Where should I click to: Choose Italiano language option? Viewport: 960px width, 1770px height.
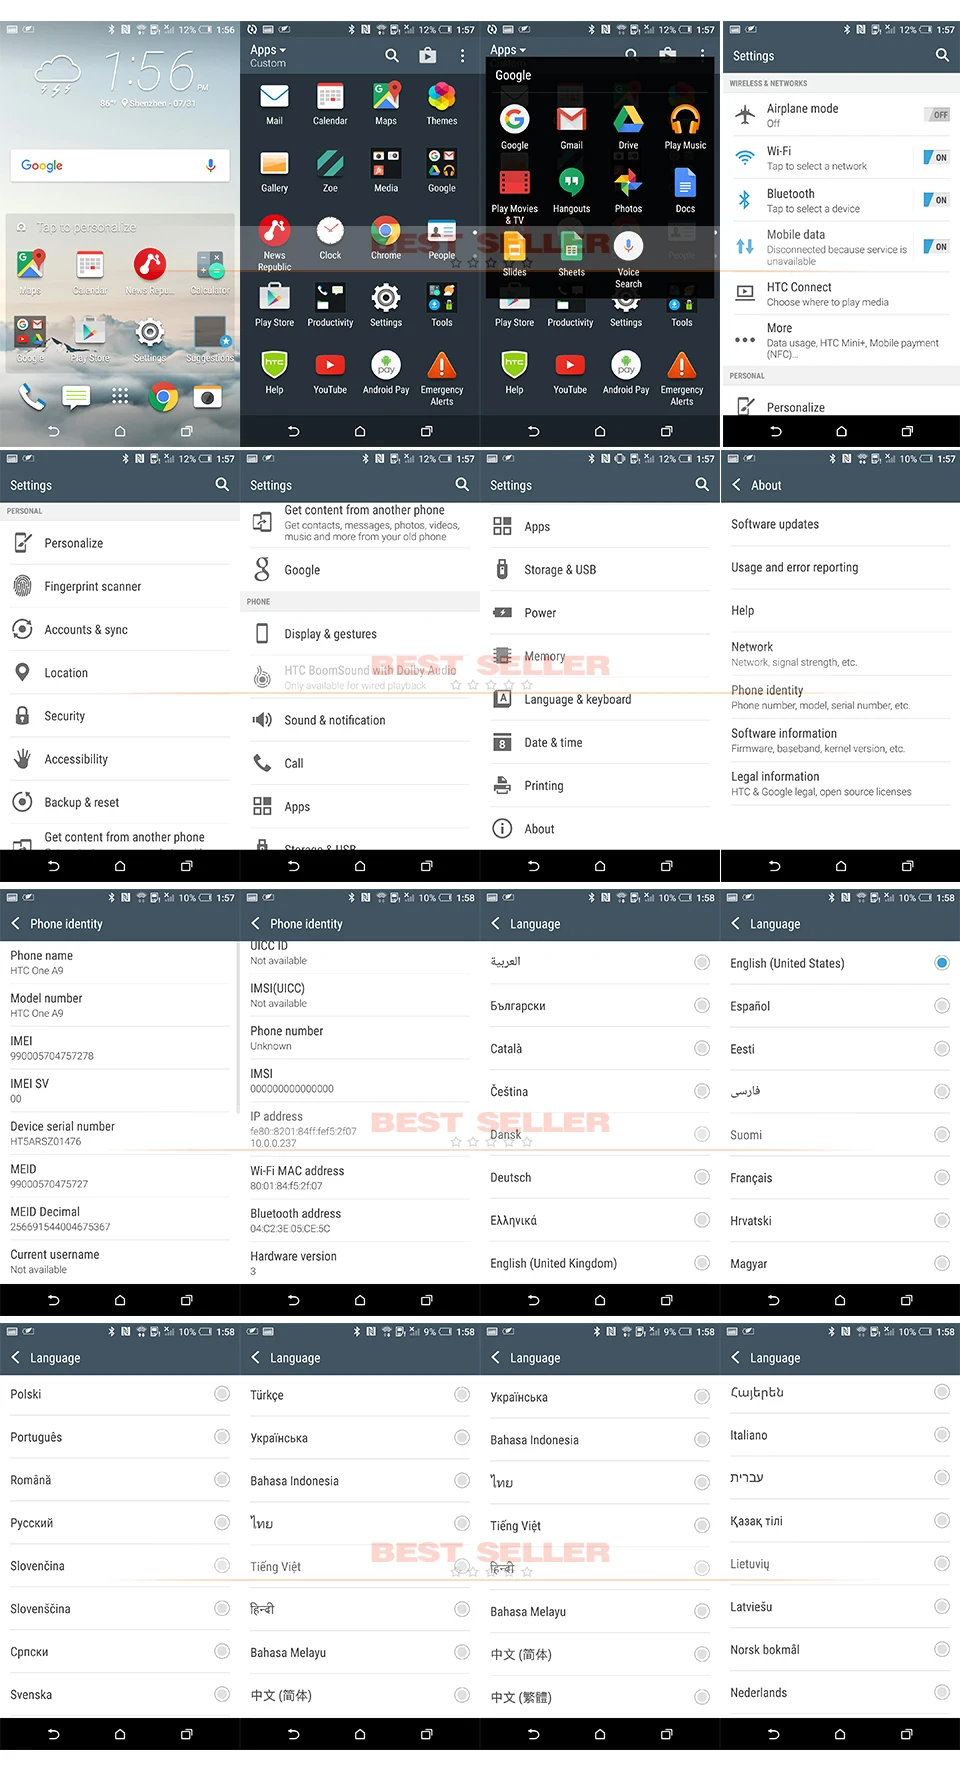pyautogui.click(x=840, y=1435)
